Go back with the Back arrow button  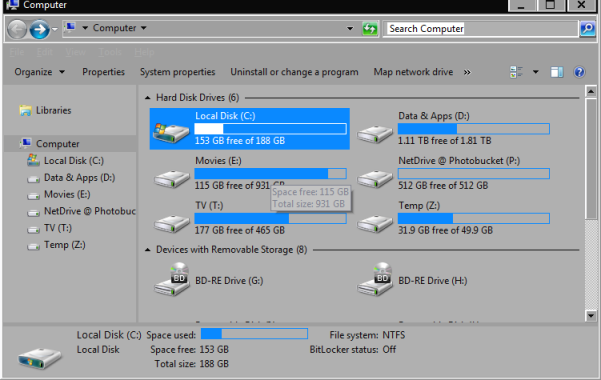tap(17, 29)
